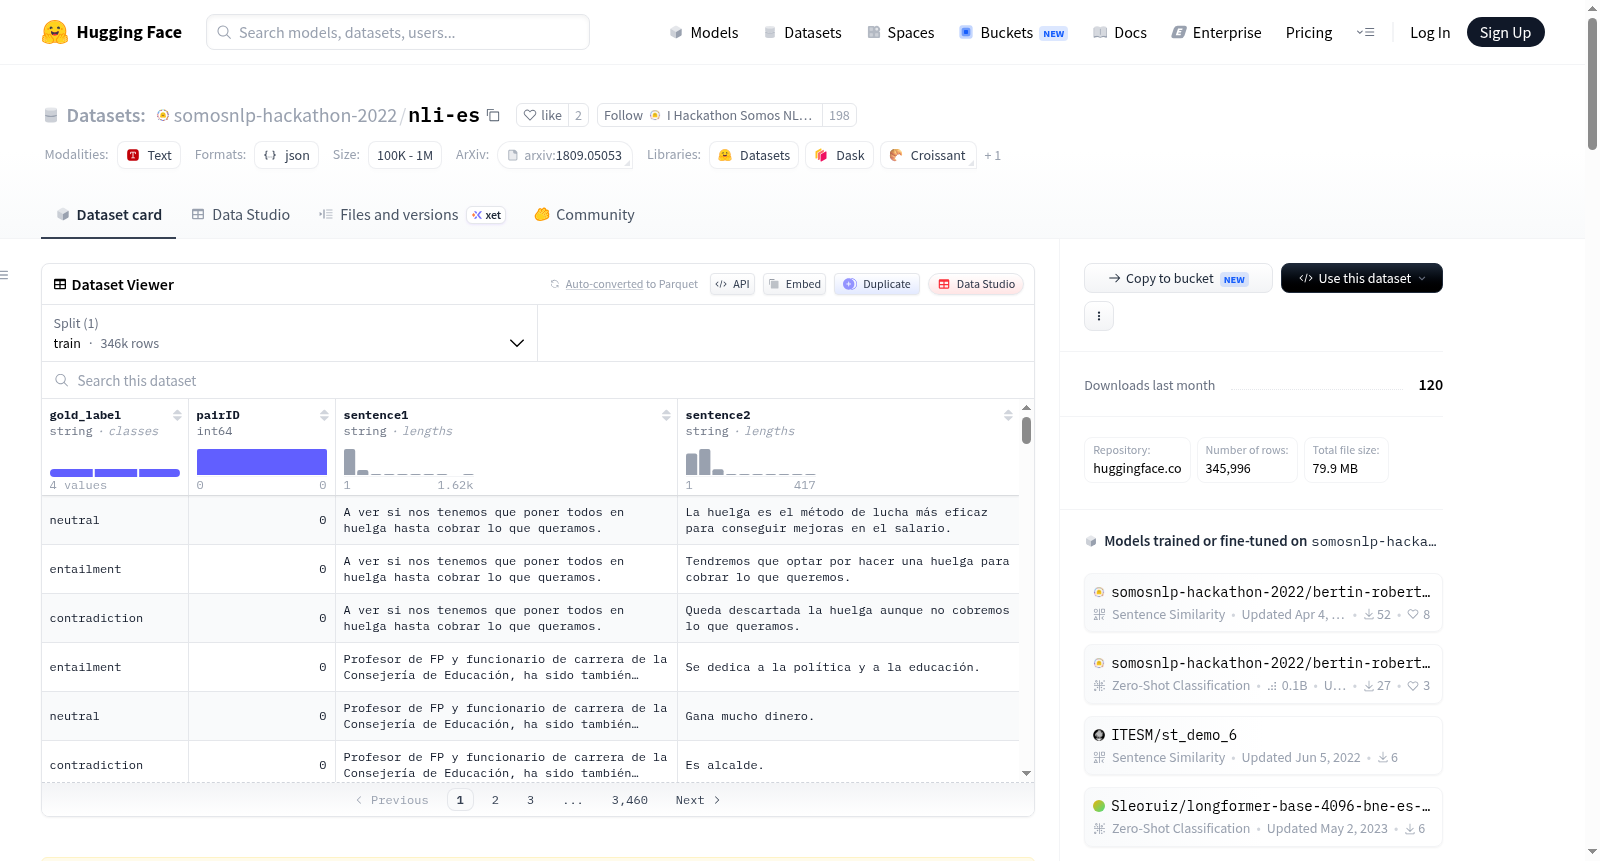
Task: Click the Embed button
Action: (795, 284)
